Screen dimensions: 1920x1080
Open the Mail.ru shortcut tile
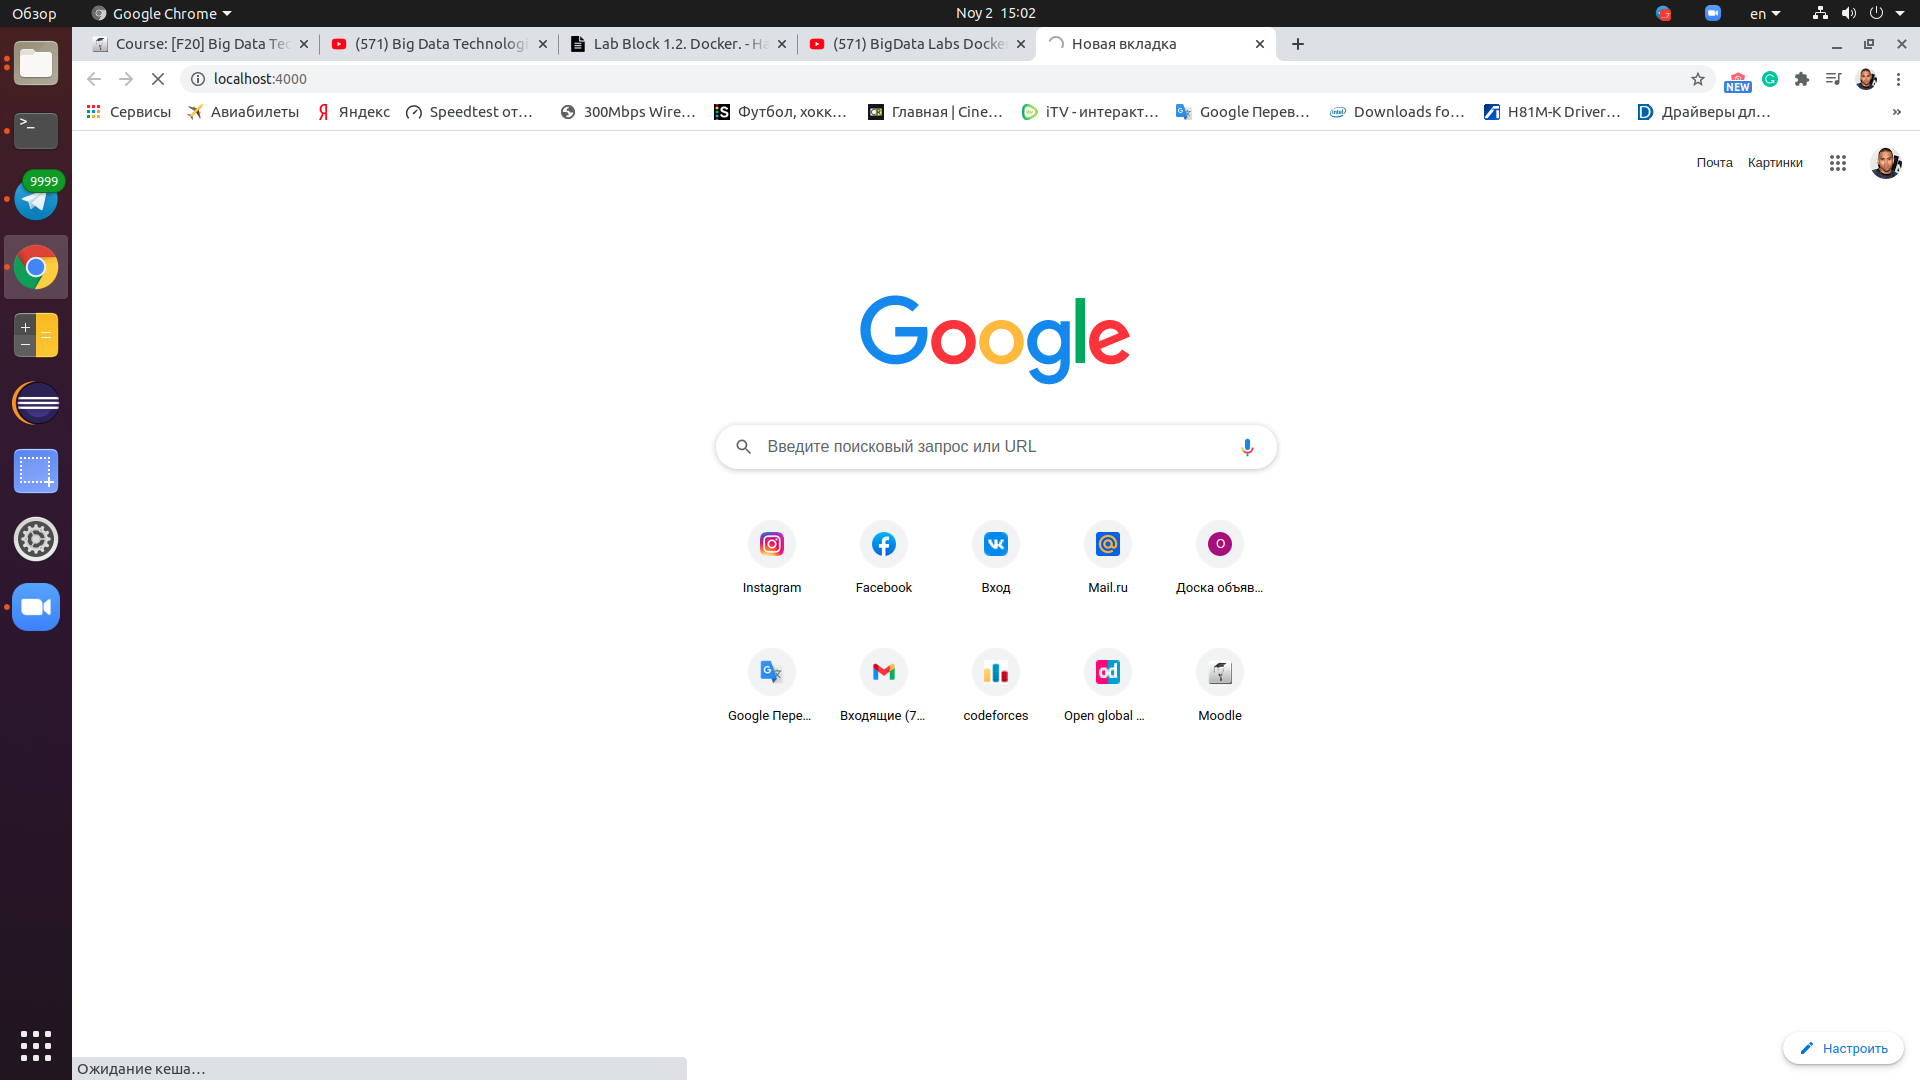1107,558
